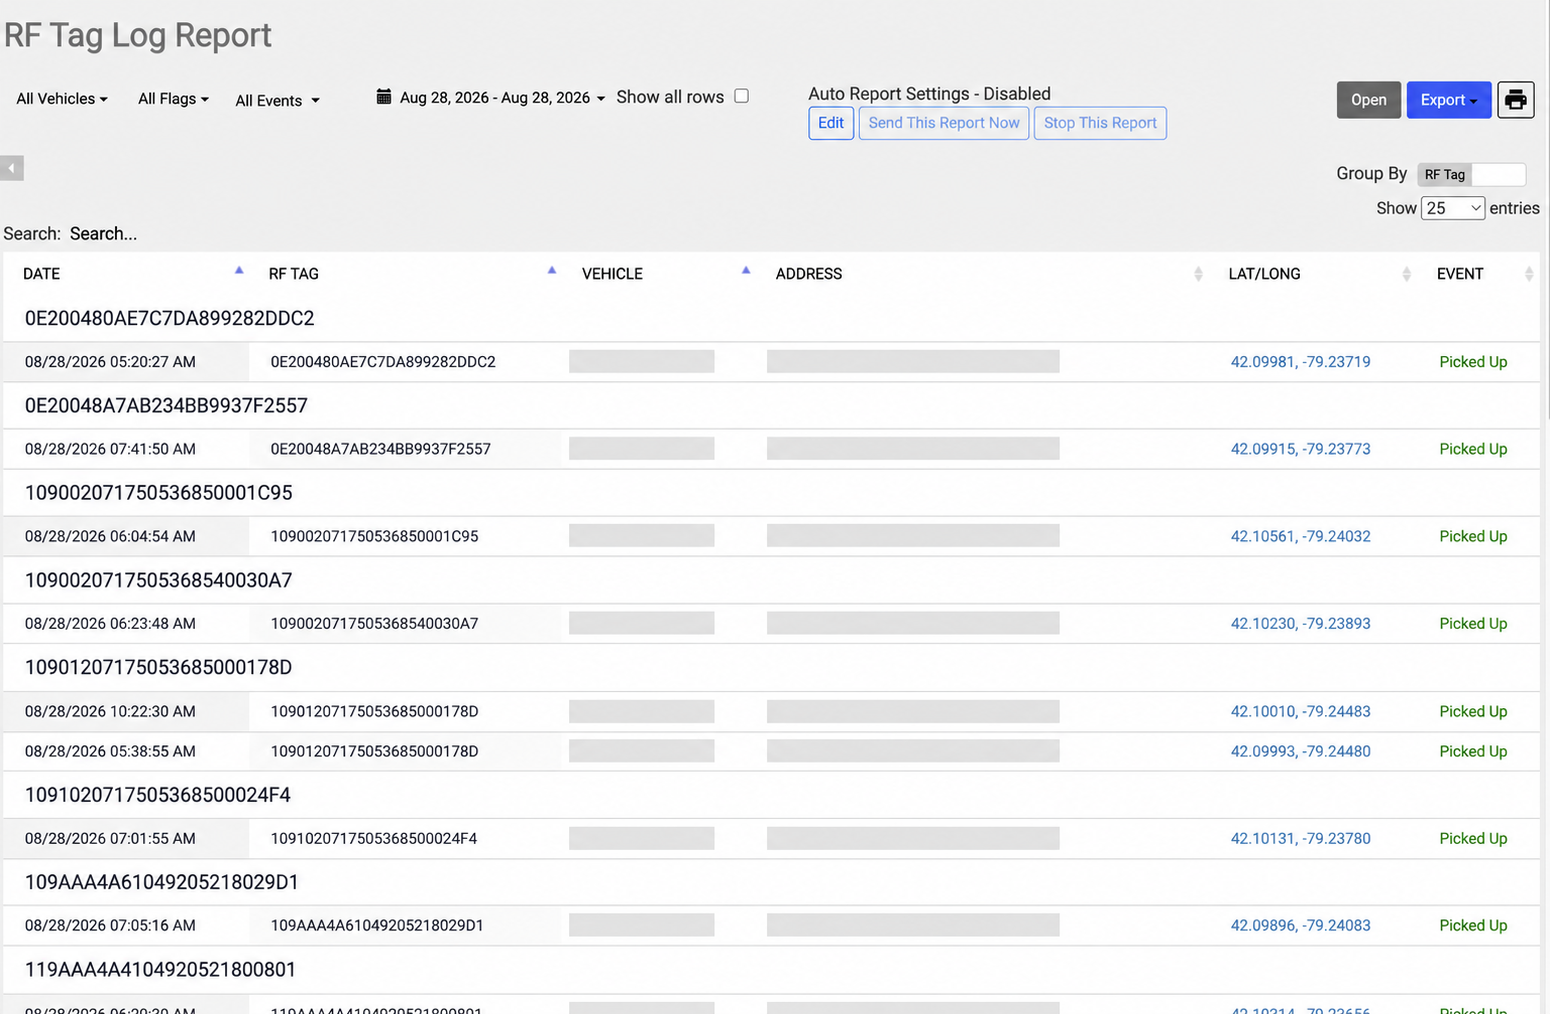Select group header 109002071750536850001C95

159,492
